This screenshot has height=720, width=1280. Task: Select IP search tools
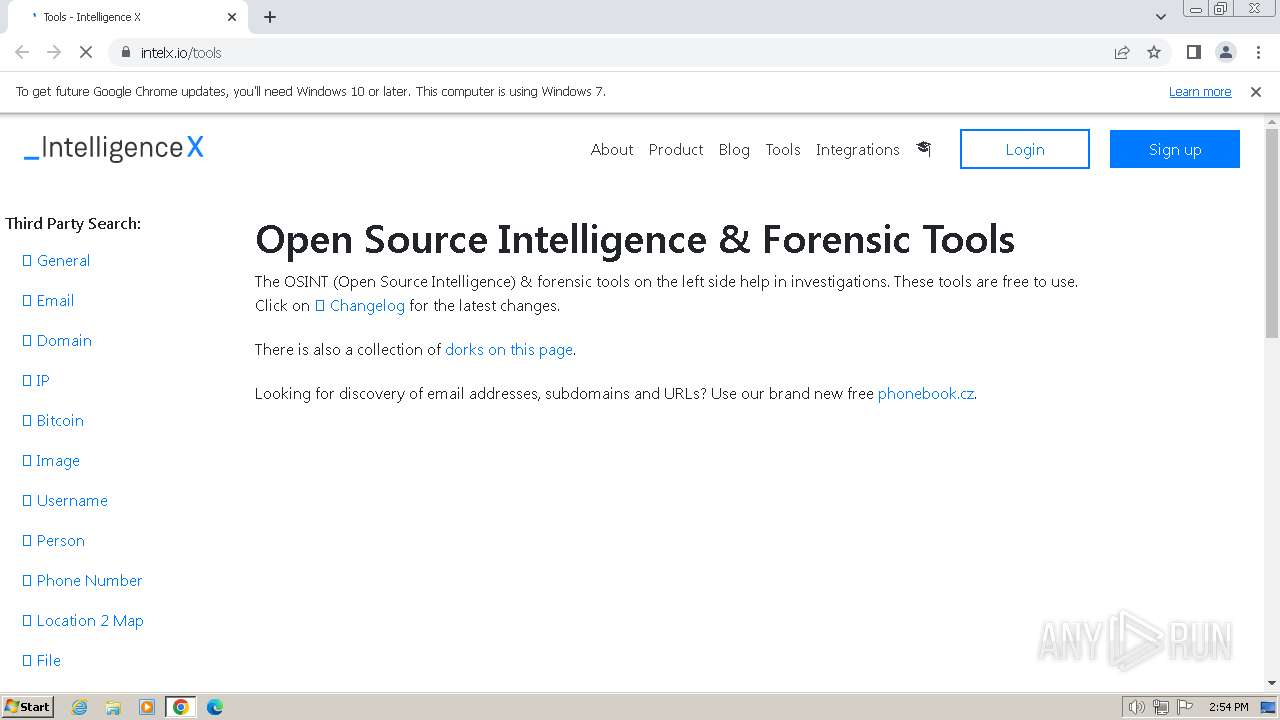pyautogui.click(x=36, y=380)
